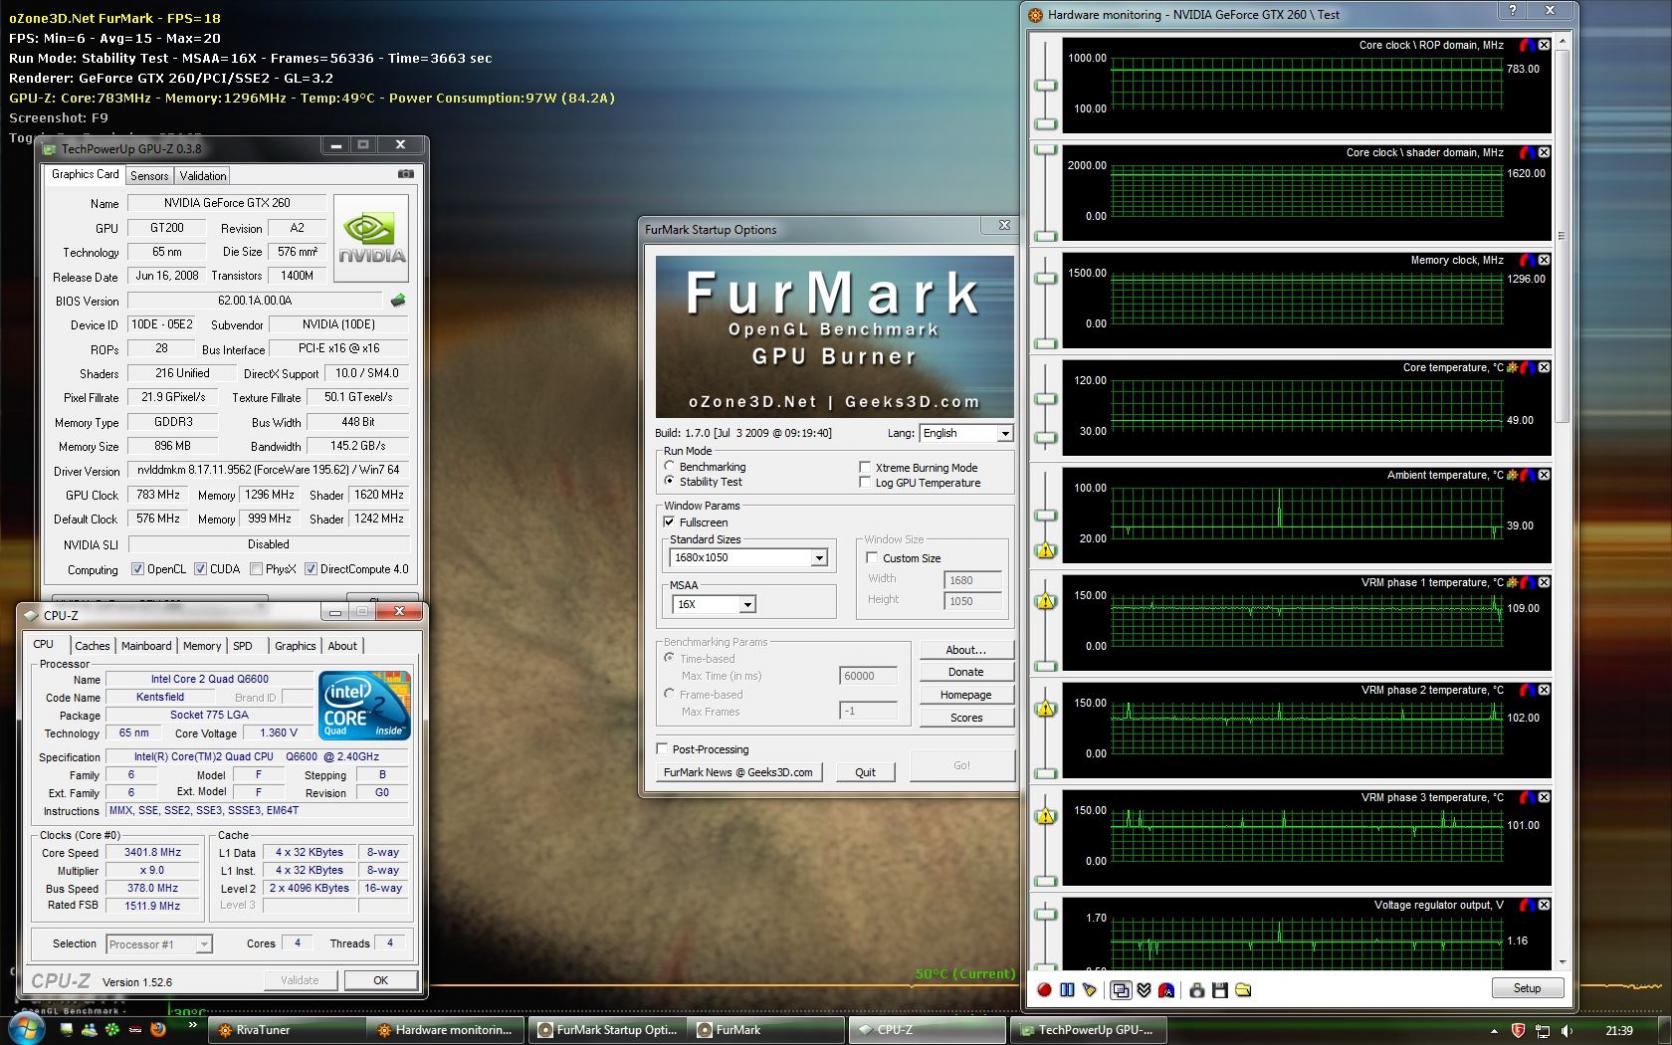The width and height of the screenshot is (1672, 1045).
Task: Click the red record button in Hardware monitoring
Action: point(1044,990)
